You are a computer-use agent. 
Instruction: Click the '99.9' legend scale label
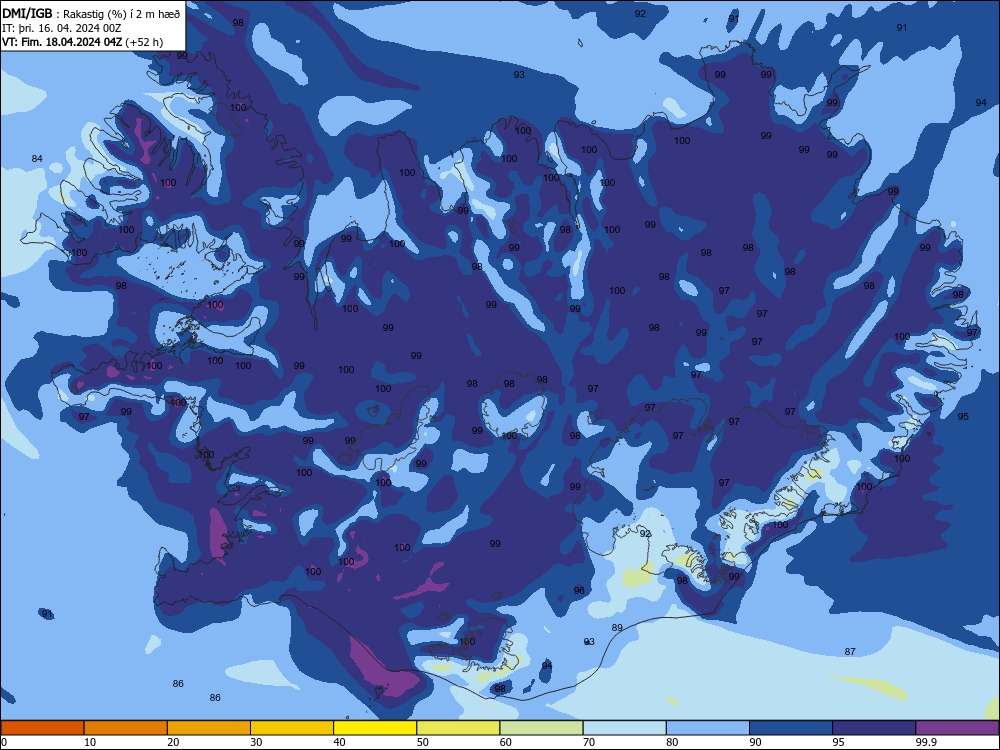[x=926, y=742]
